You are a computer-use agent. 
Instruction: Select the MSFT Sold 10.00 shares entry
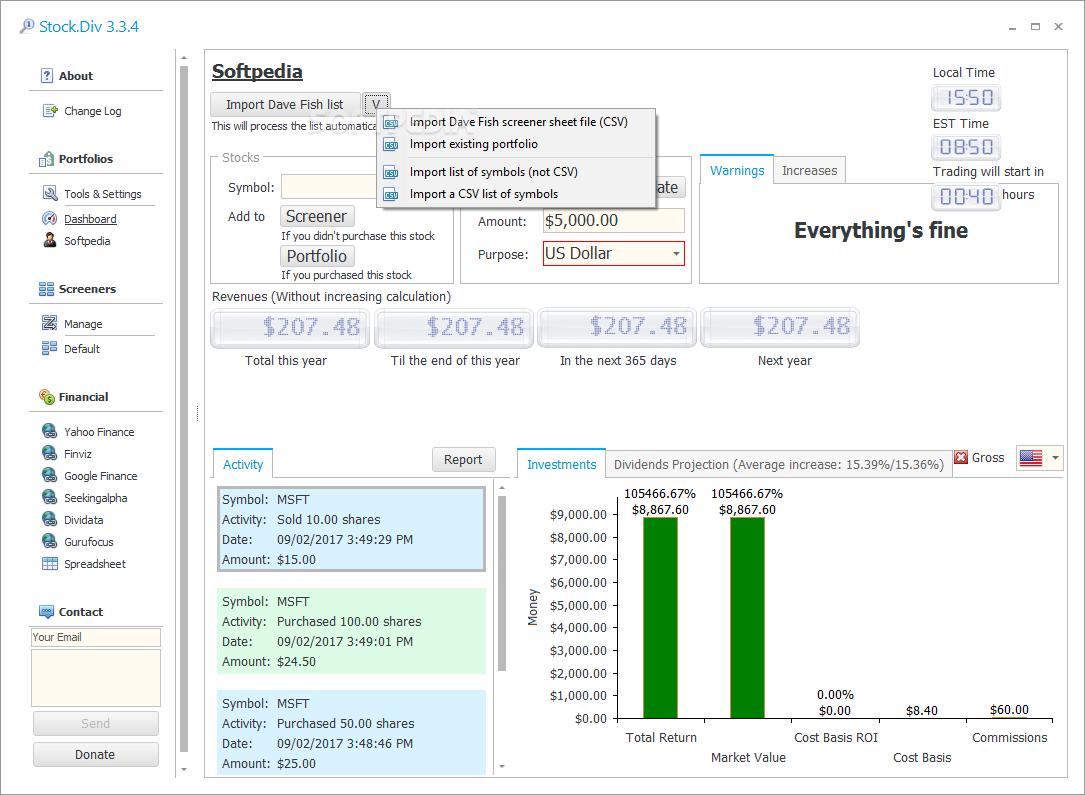point(352,529)
